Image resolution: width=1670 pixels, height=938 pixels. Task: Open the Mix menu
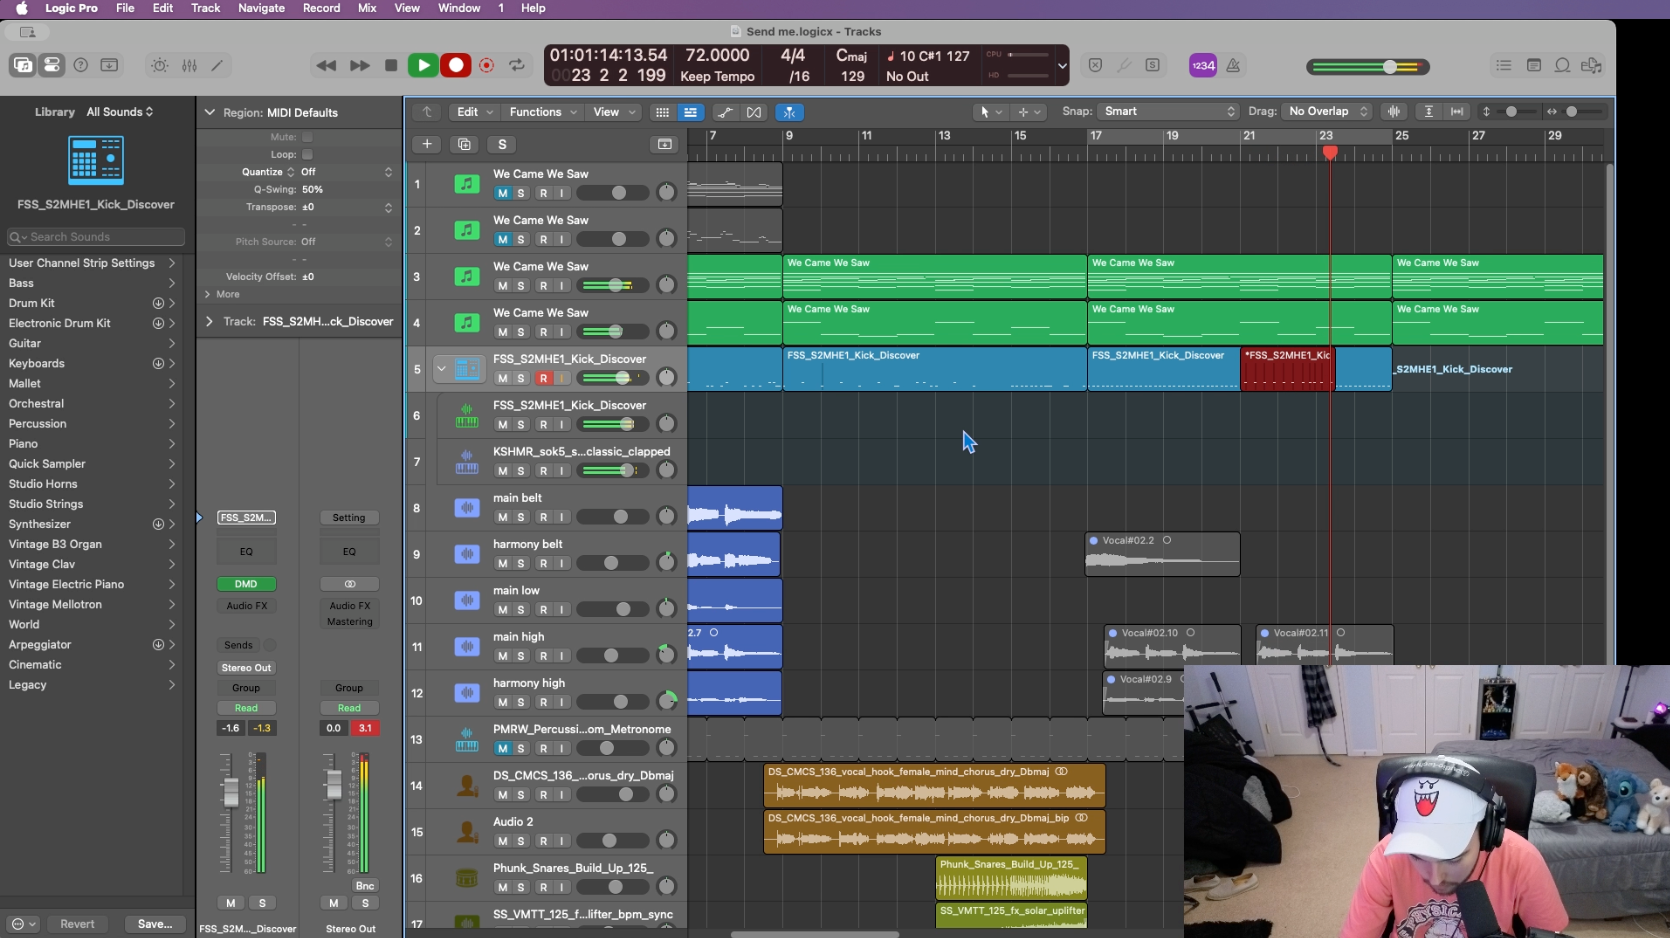click(x=367, y=8)
